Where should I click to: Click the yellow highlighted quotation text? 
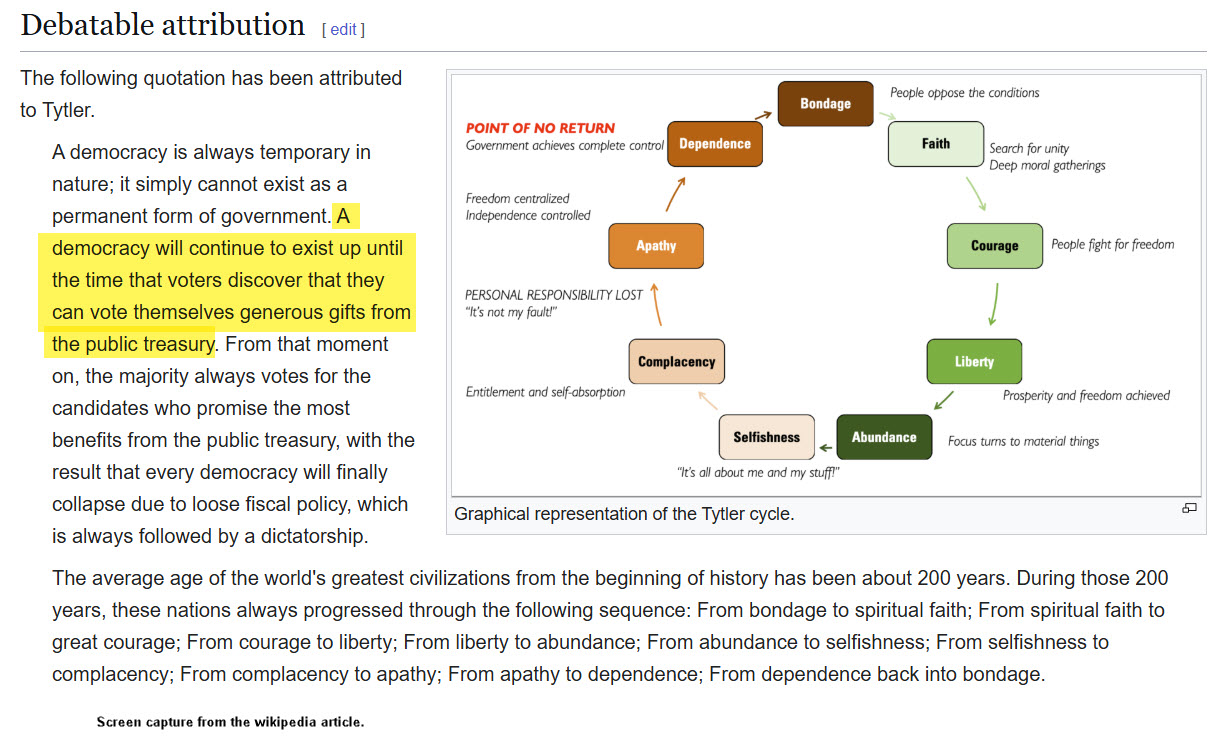click(x=229, y=280)
